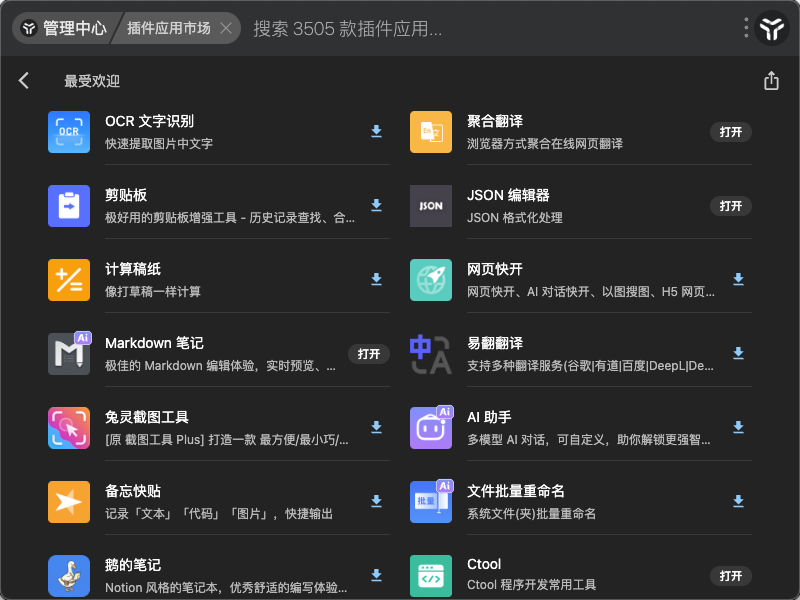This screenshot has width=800, height=600.
Task: Click the 剪贴板 plugin icon
Action: 69,206
